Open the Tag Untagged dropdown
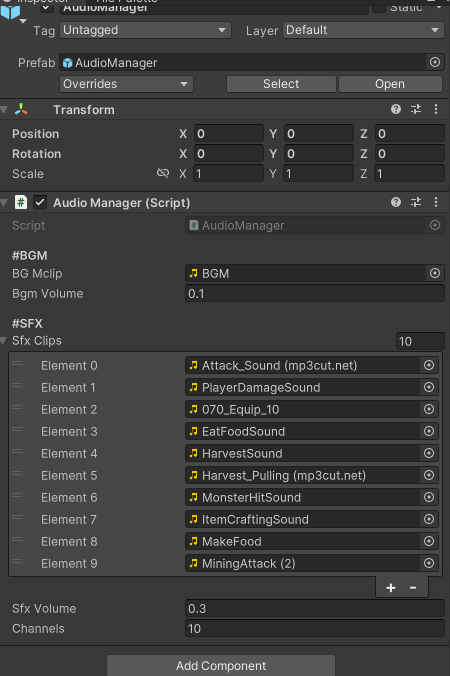This screenshot has width=450, height=676. pos(145,30)
